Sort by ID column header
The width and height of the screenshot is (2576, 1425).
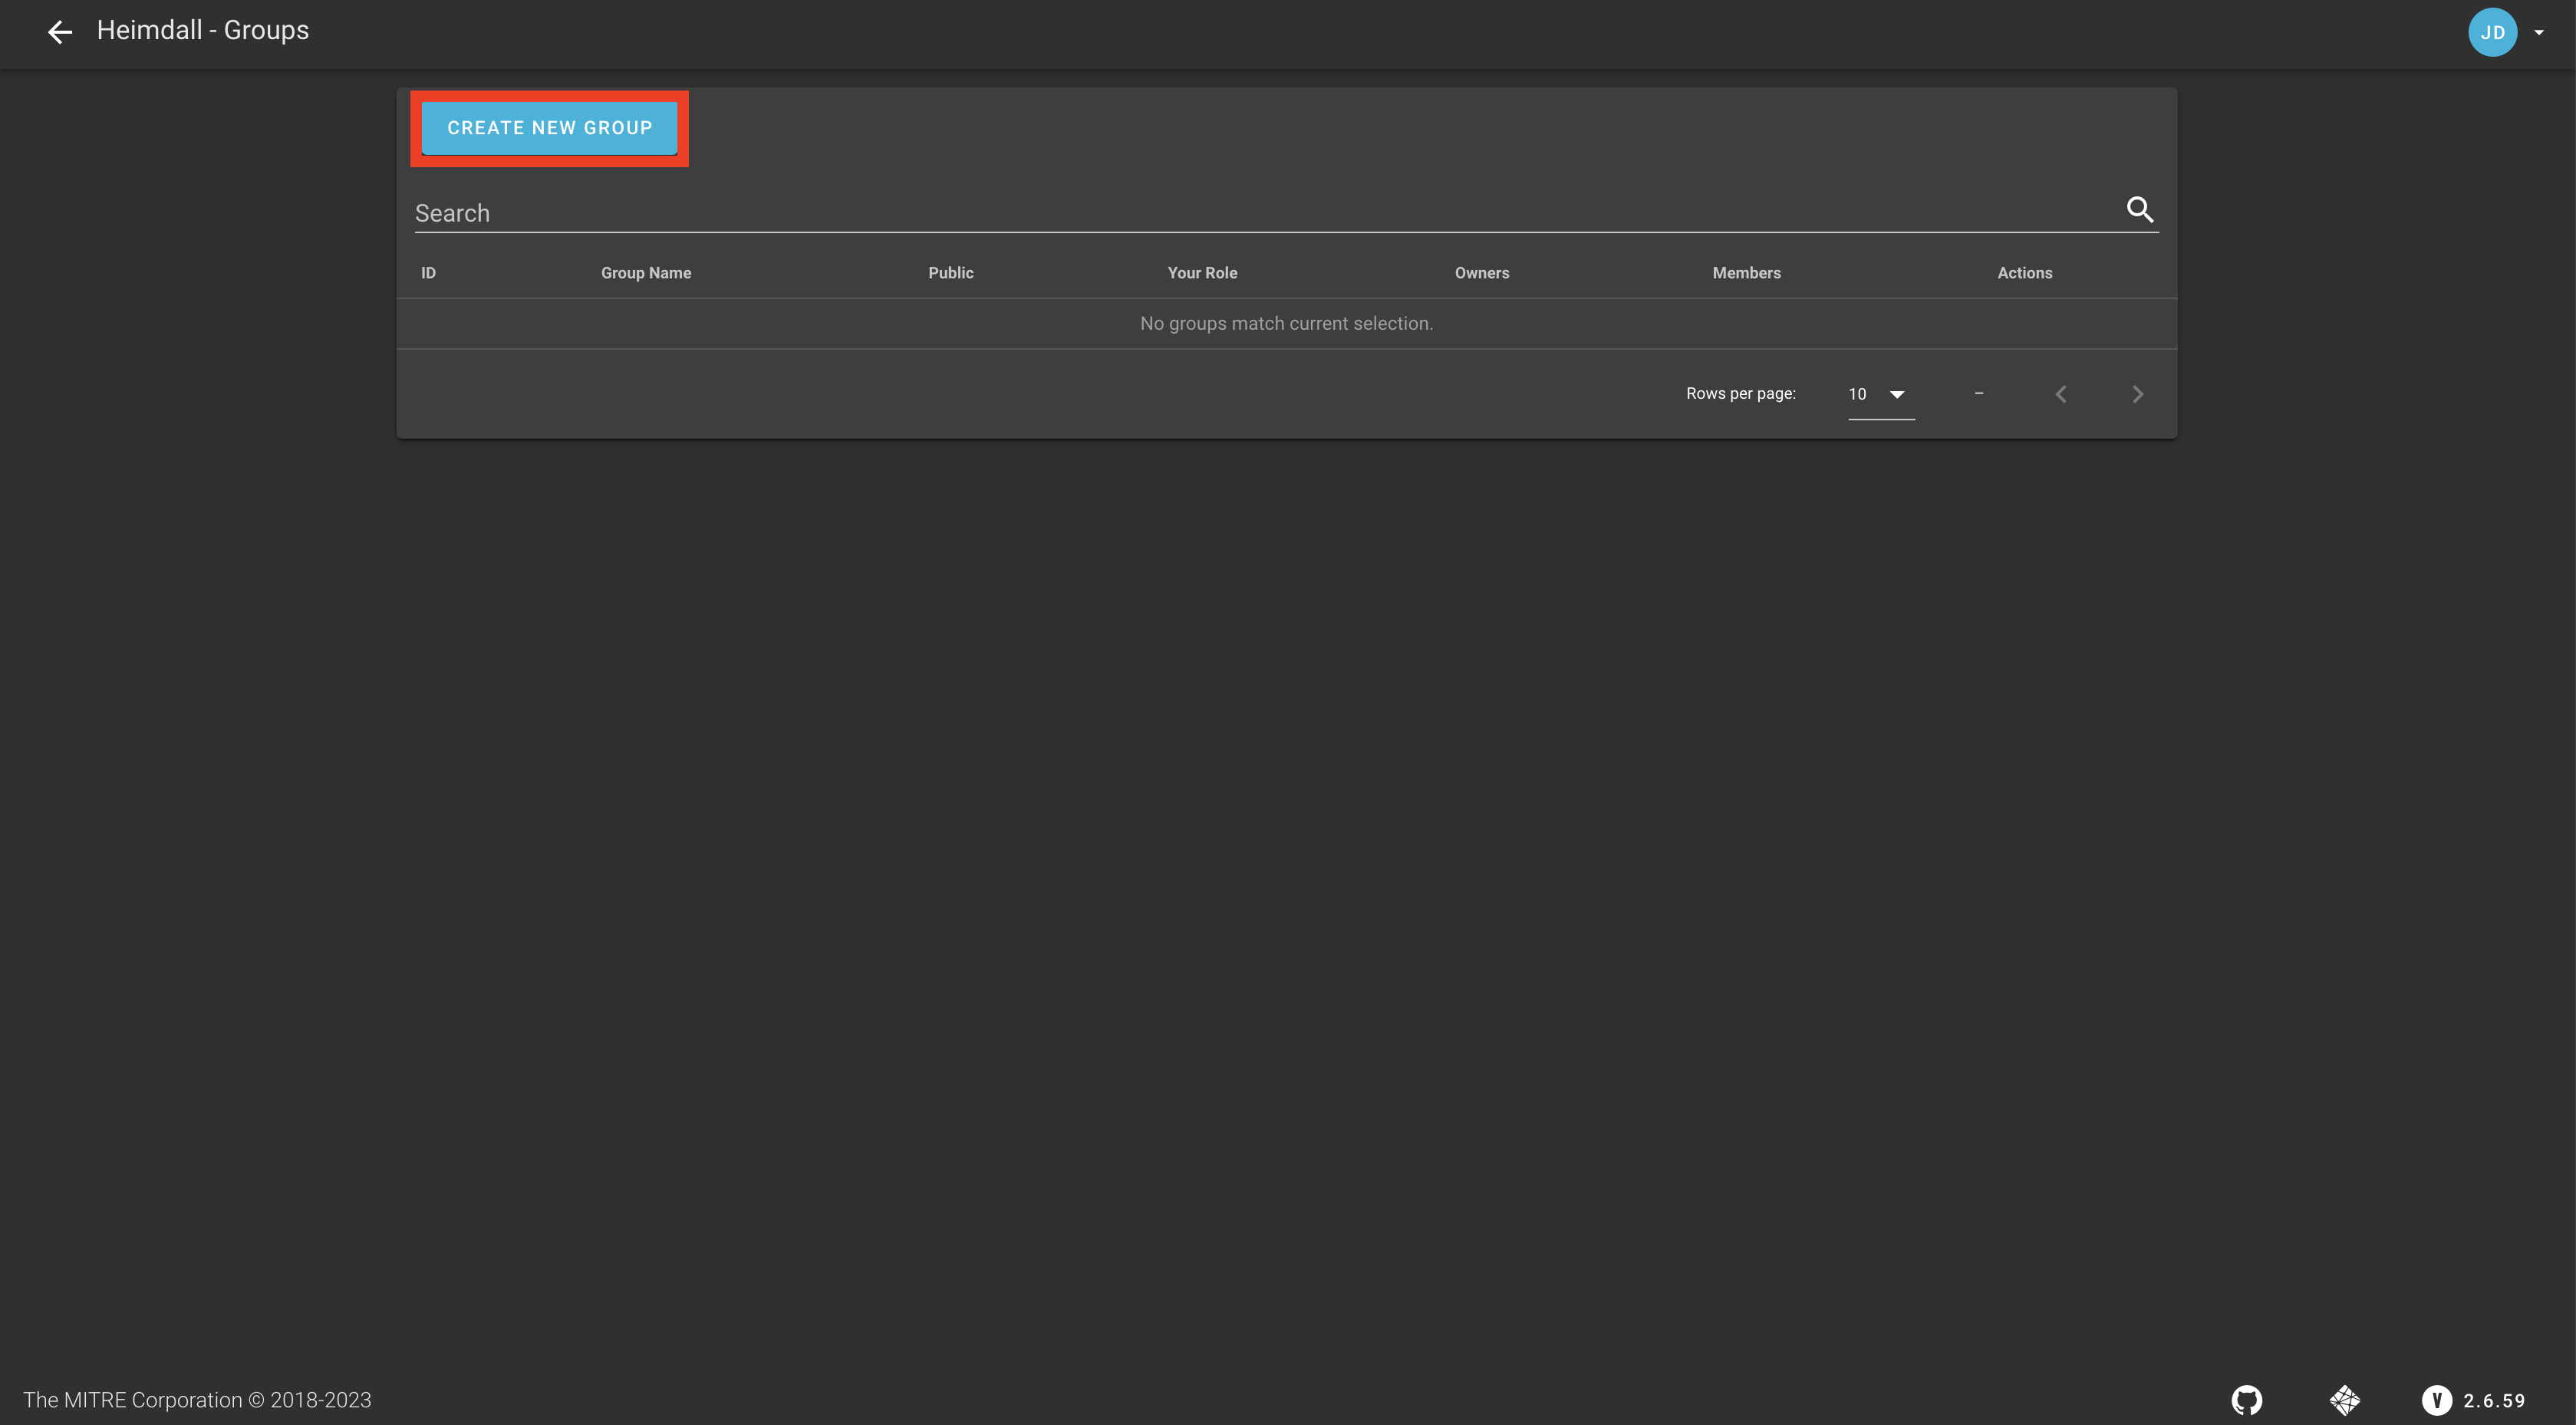tap(428, 273)
